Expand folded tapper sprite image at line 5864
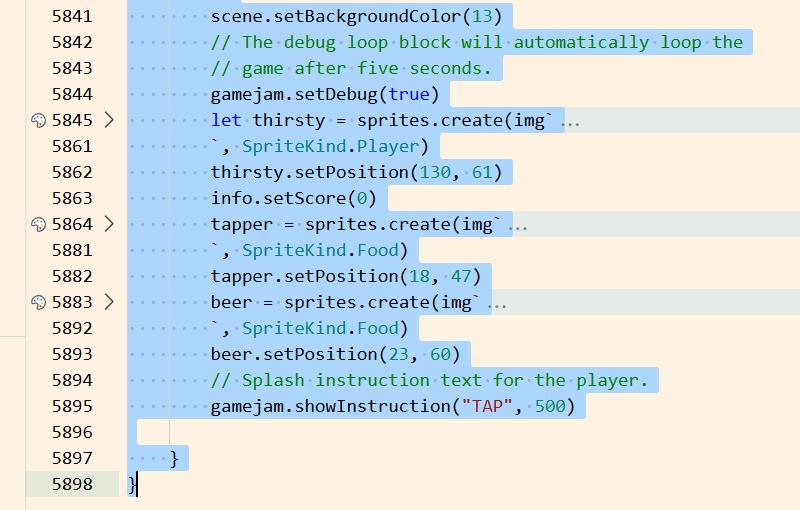Image resolution: width=800 pixels, height=510 pixels. click(109, 224)
